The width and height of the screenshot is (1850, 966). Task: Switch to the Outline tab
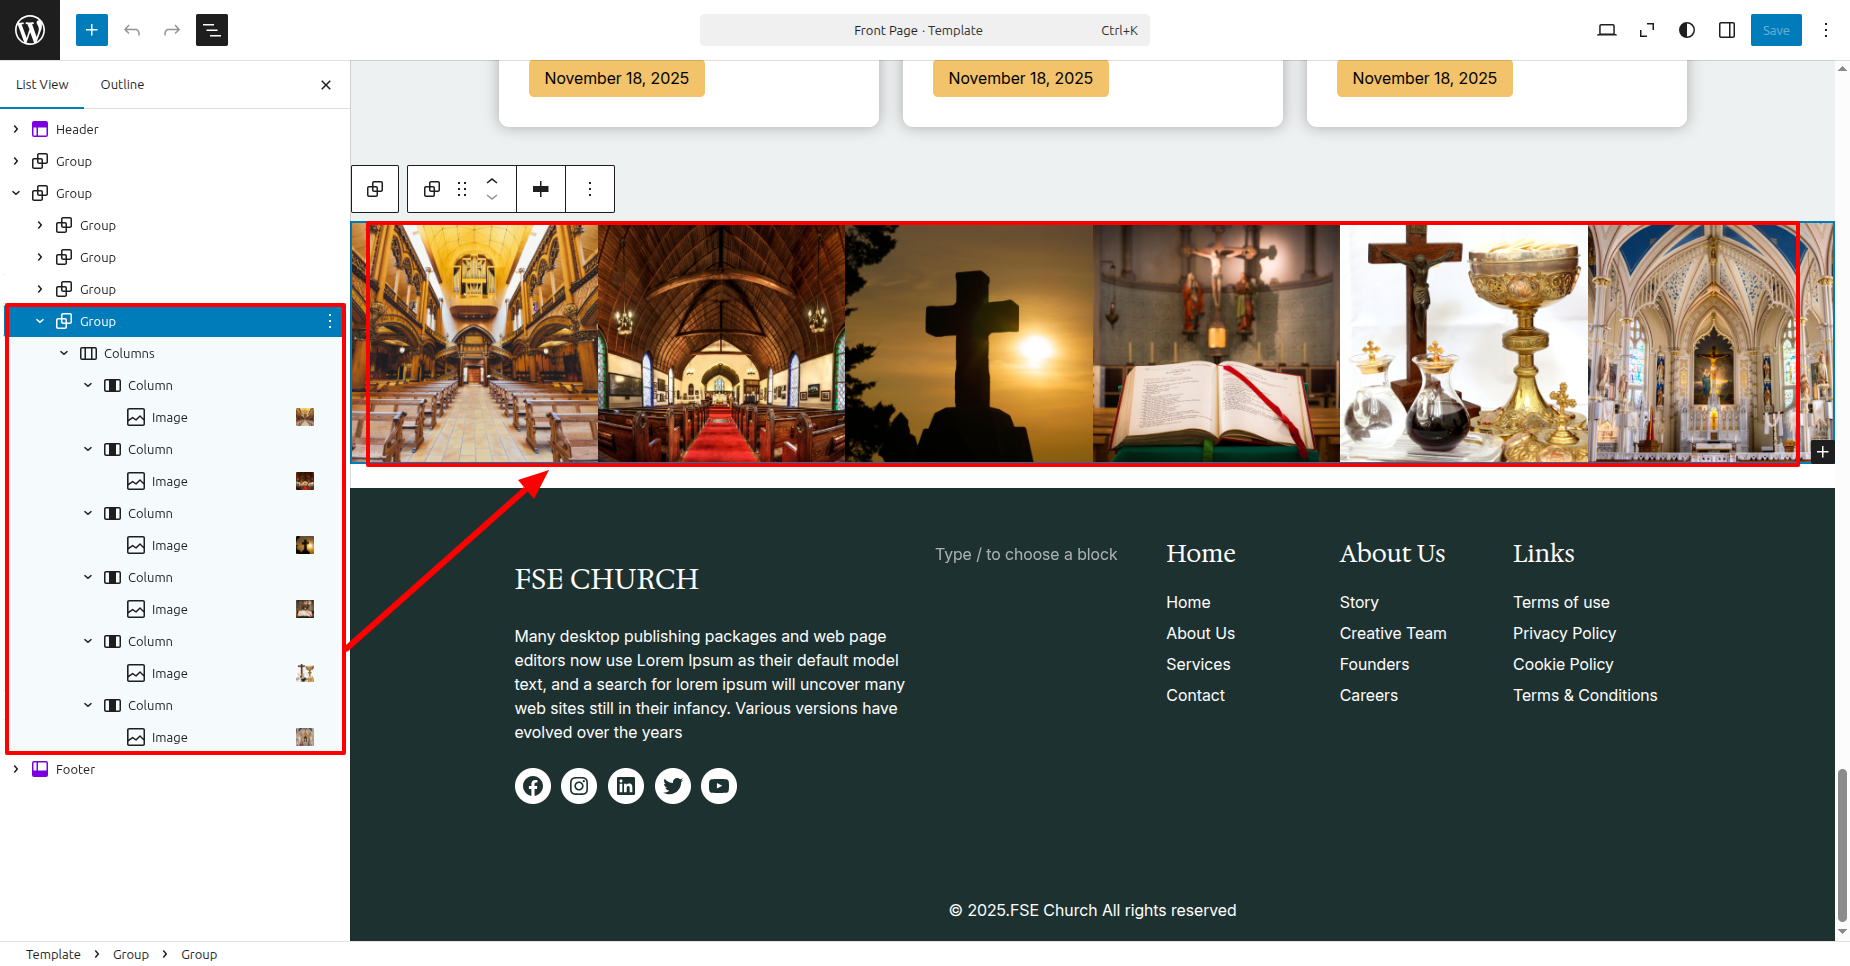[122, 85]
